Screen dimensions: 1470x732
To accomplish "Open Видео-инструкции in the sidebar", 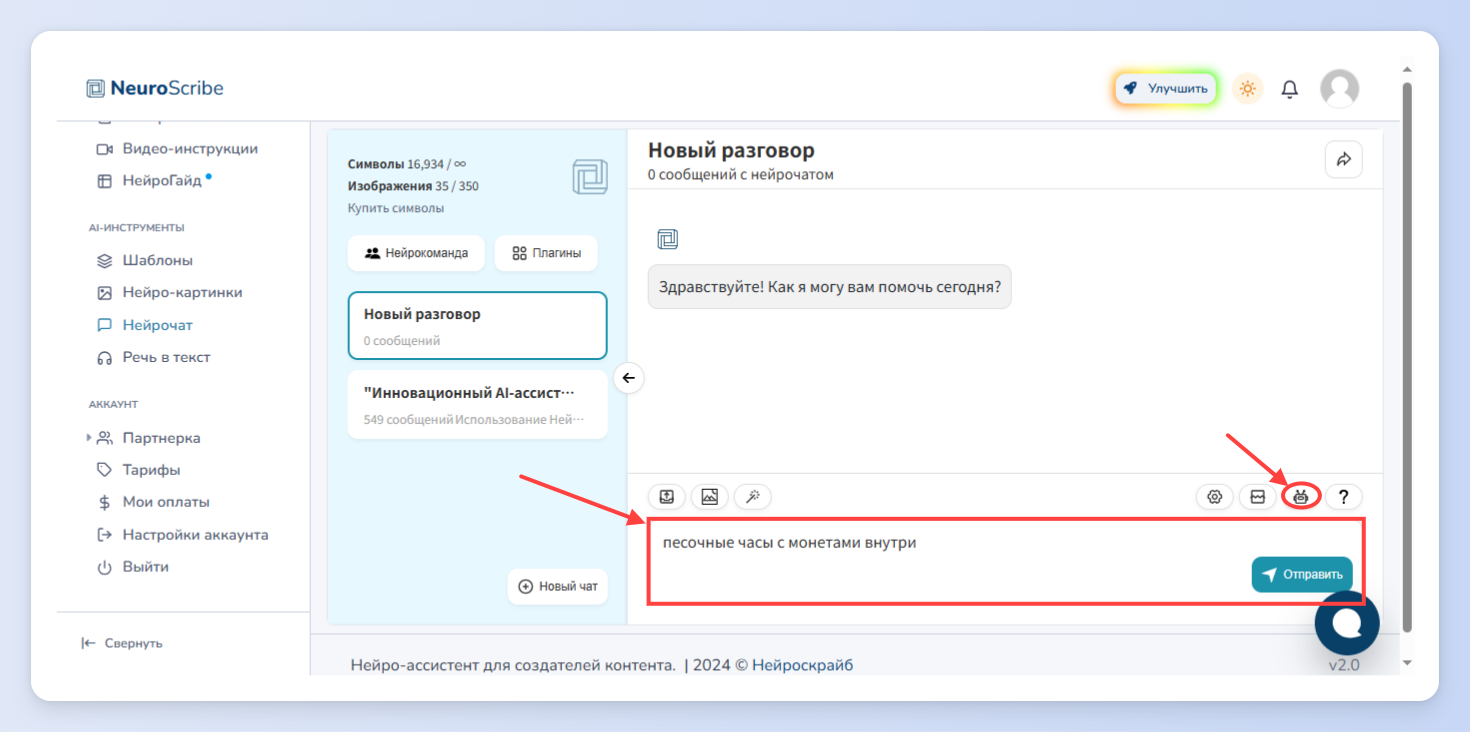I will coord(177,148).
